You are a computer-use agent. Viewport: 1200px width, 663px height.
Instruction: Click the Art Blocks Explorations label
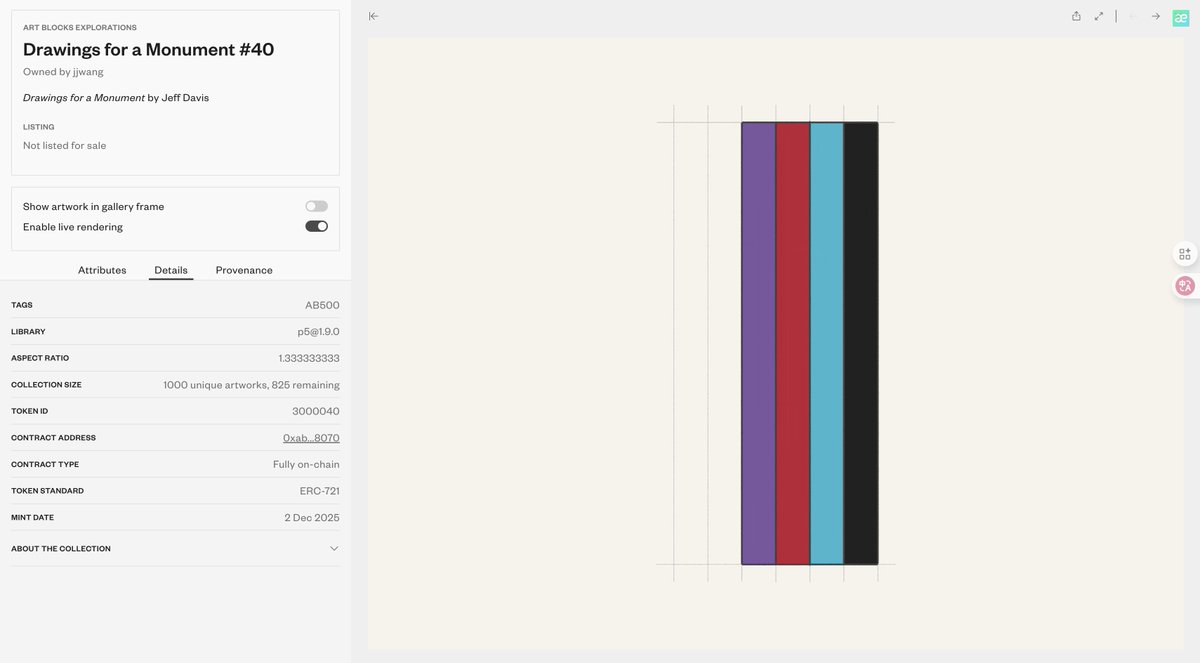tap(80, 27)
